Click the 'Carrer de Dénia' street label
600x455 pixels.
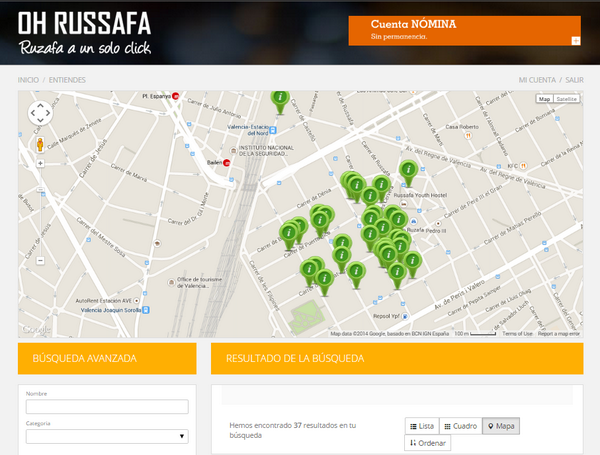pyautogui.click(x=314, y=199)
